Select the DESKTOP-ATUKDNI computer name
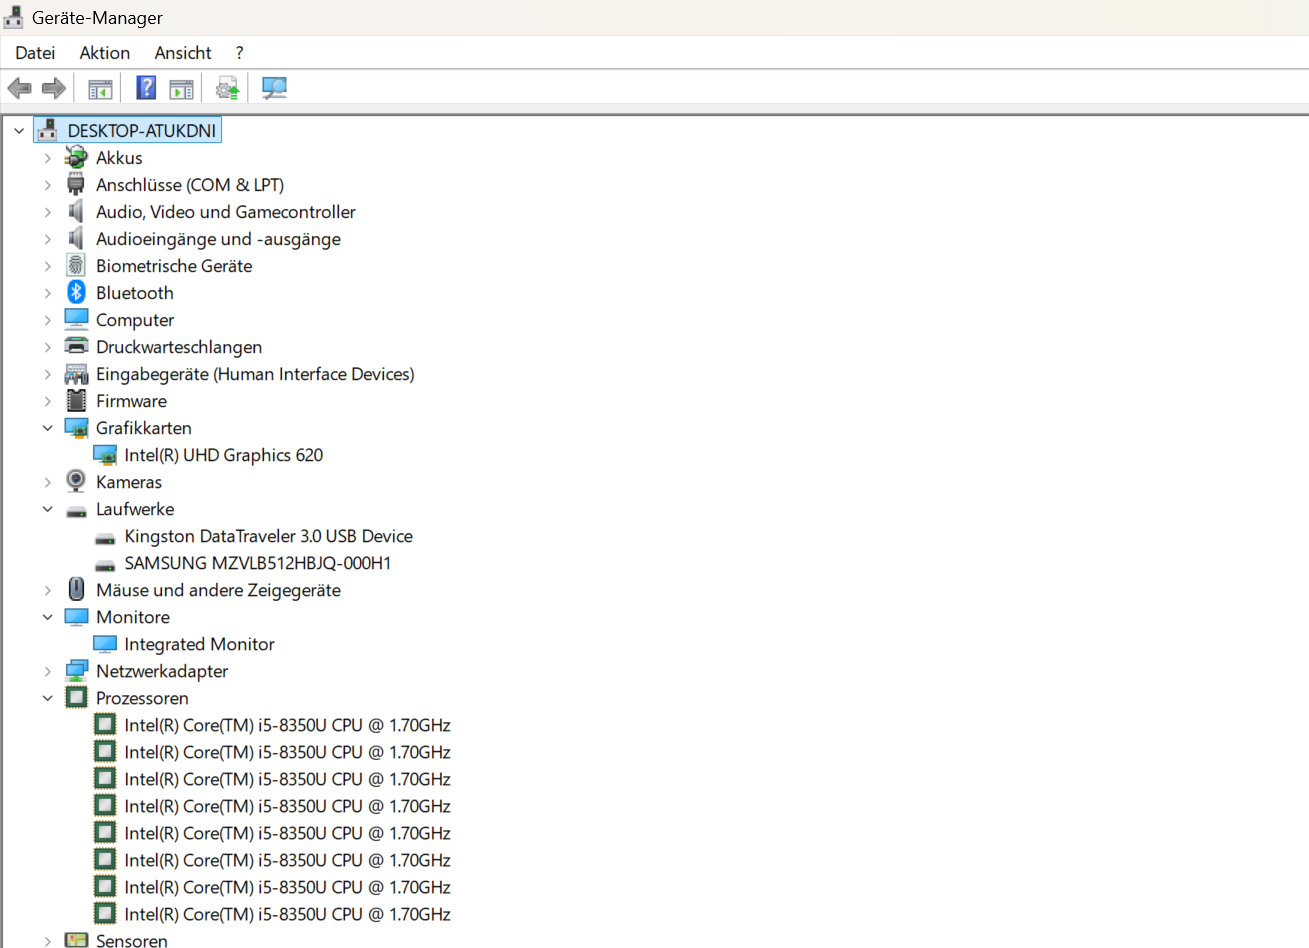 tap(142, 130)
